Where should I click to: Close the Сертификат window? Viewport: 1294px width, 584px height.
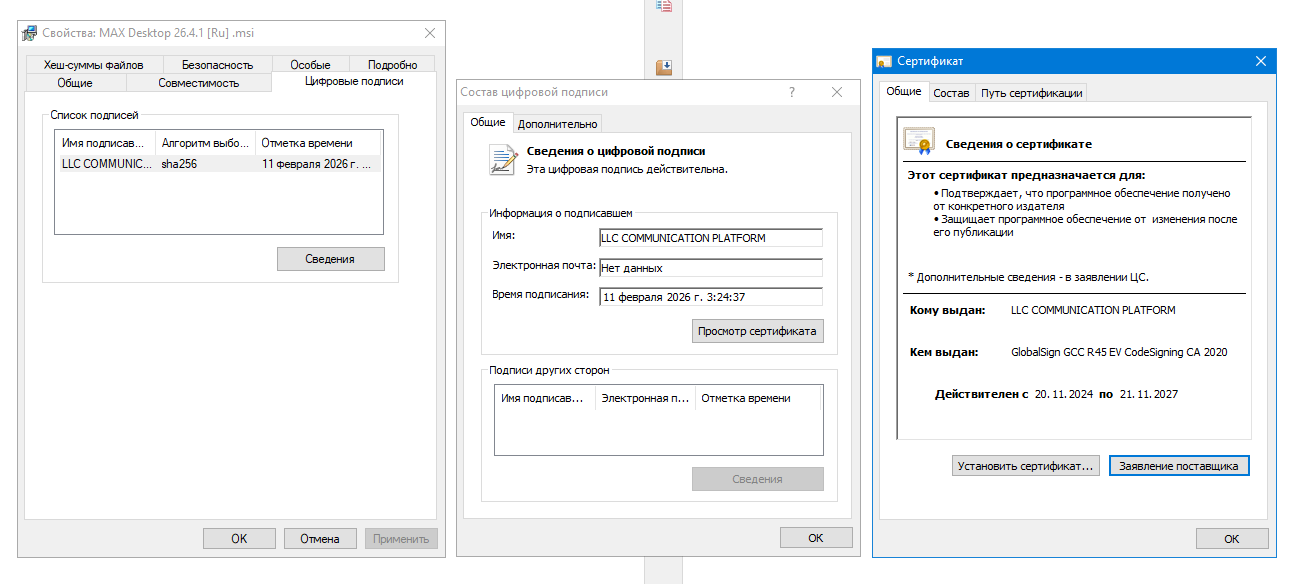click(1261, 61)
